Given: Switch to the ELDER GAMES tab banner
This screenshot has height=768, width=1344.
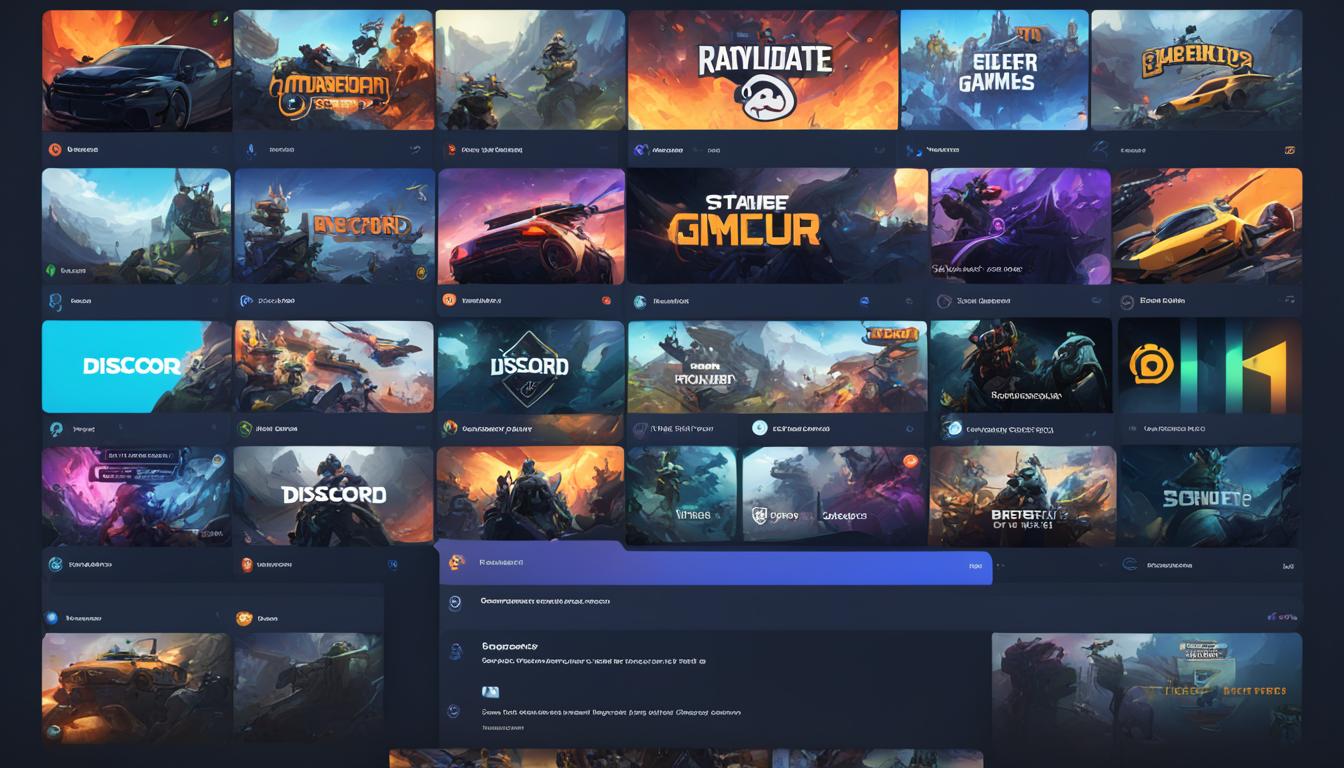Looking at the screenshot, I should [995, 70].
